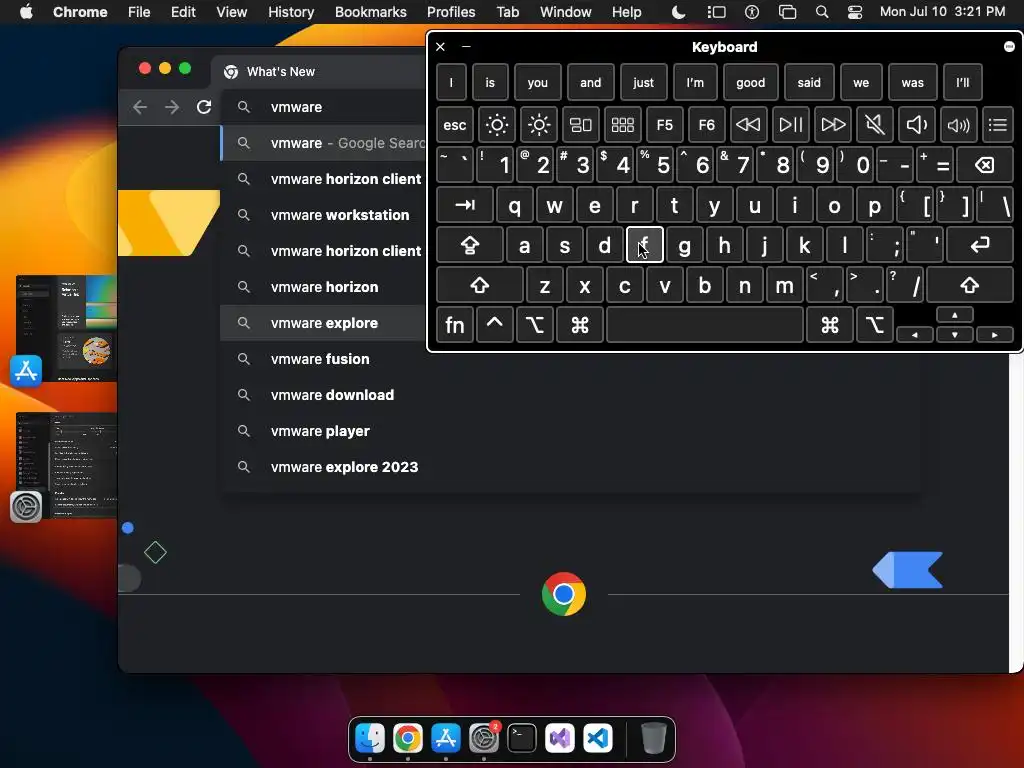1024x768 pixels.
Task: Toggle the fn key
Action: 455,325
